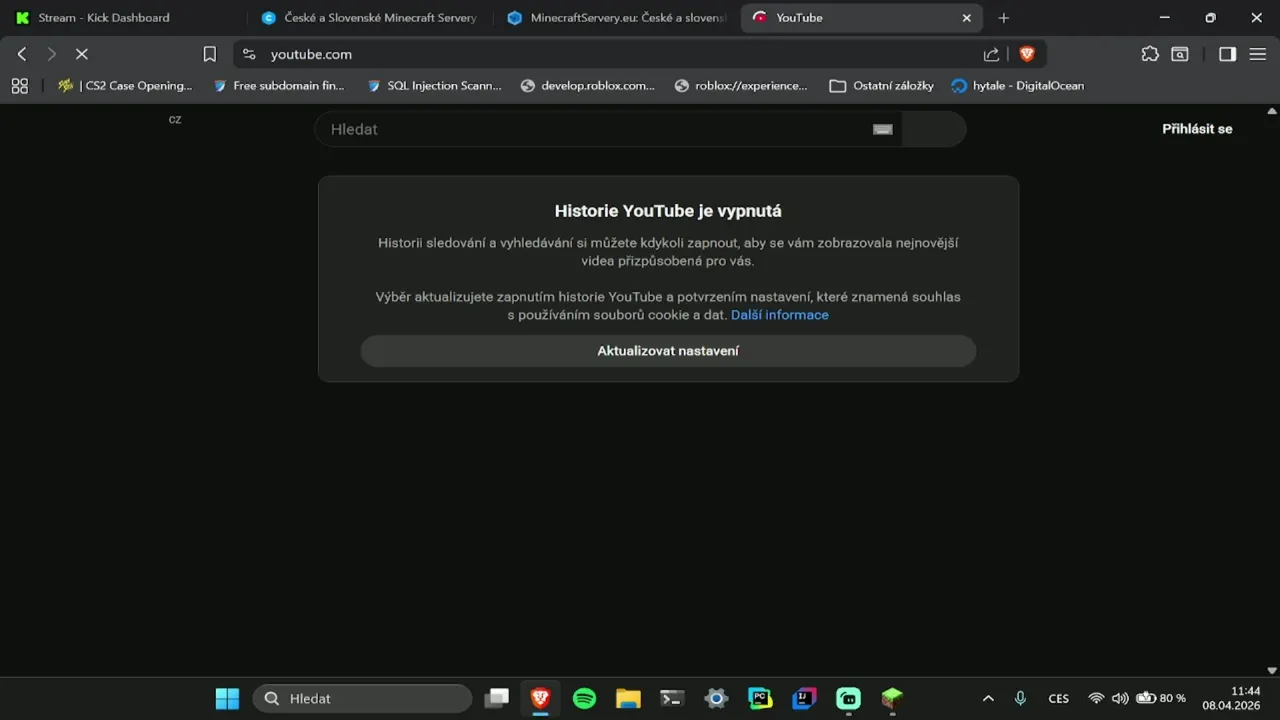The width and height of the screenshot is (1280, 720).
Task: Open the extensions puzzle icon
Action: (x=1150, y=54)
